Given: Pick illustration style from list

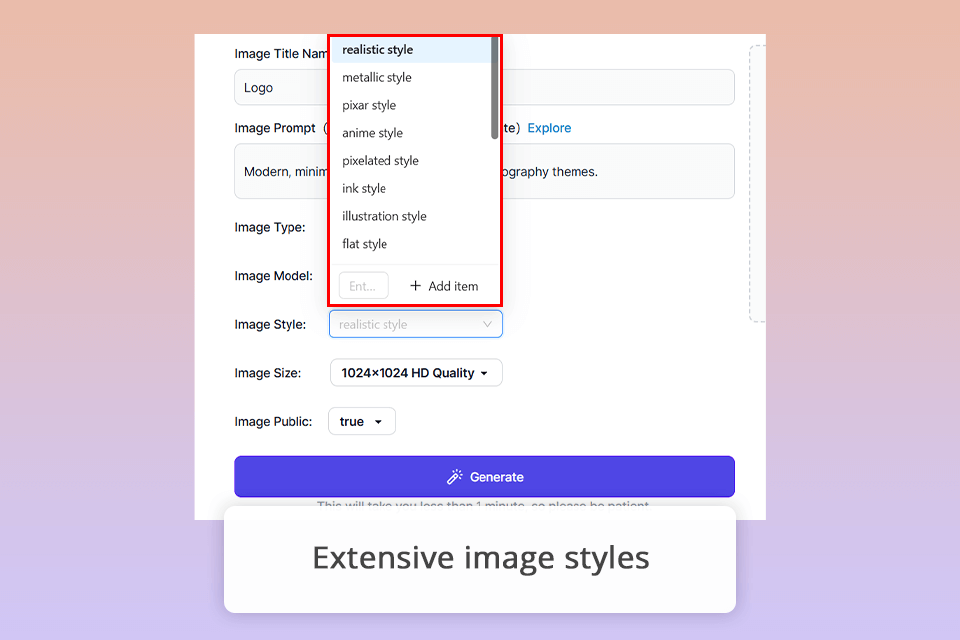Looking at the screenshot, I should 411,216.
